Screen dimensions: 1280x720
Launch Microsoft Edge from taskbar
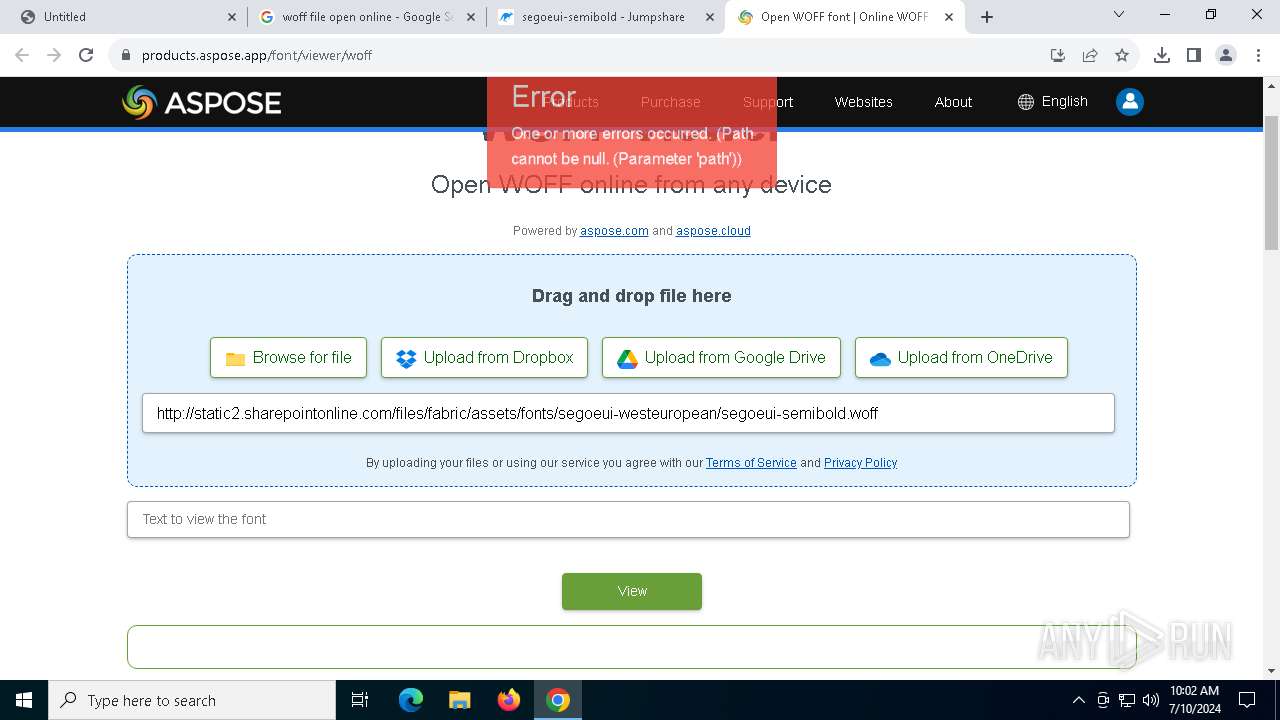411,700
